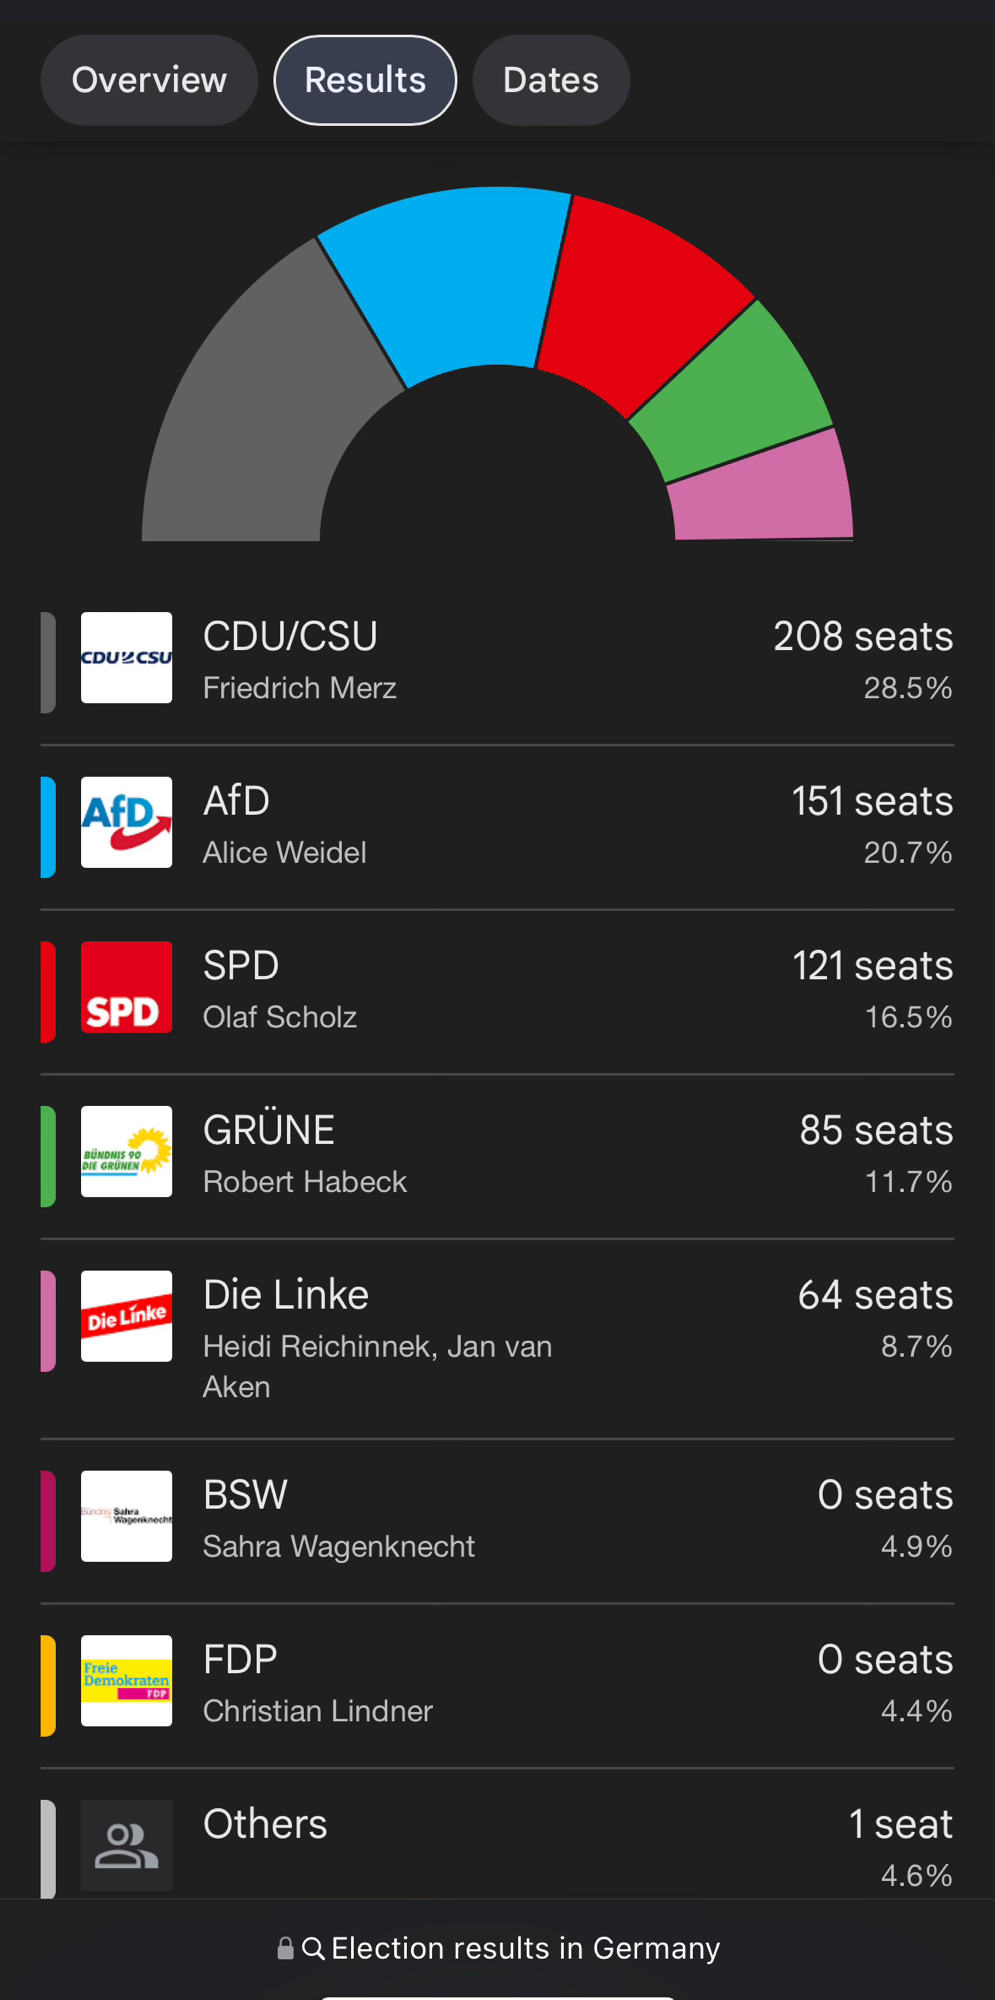Tap the Others group icon
Screen dimensions: 995x2000
[x=126, y=1845]
